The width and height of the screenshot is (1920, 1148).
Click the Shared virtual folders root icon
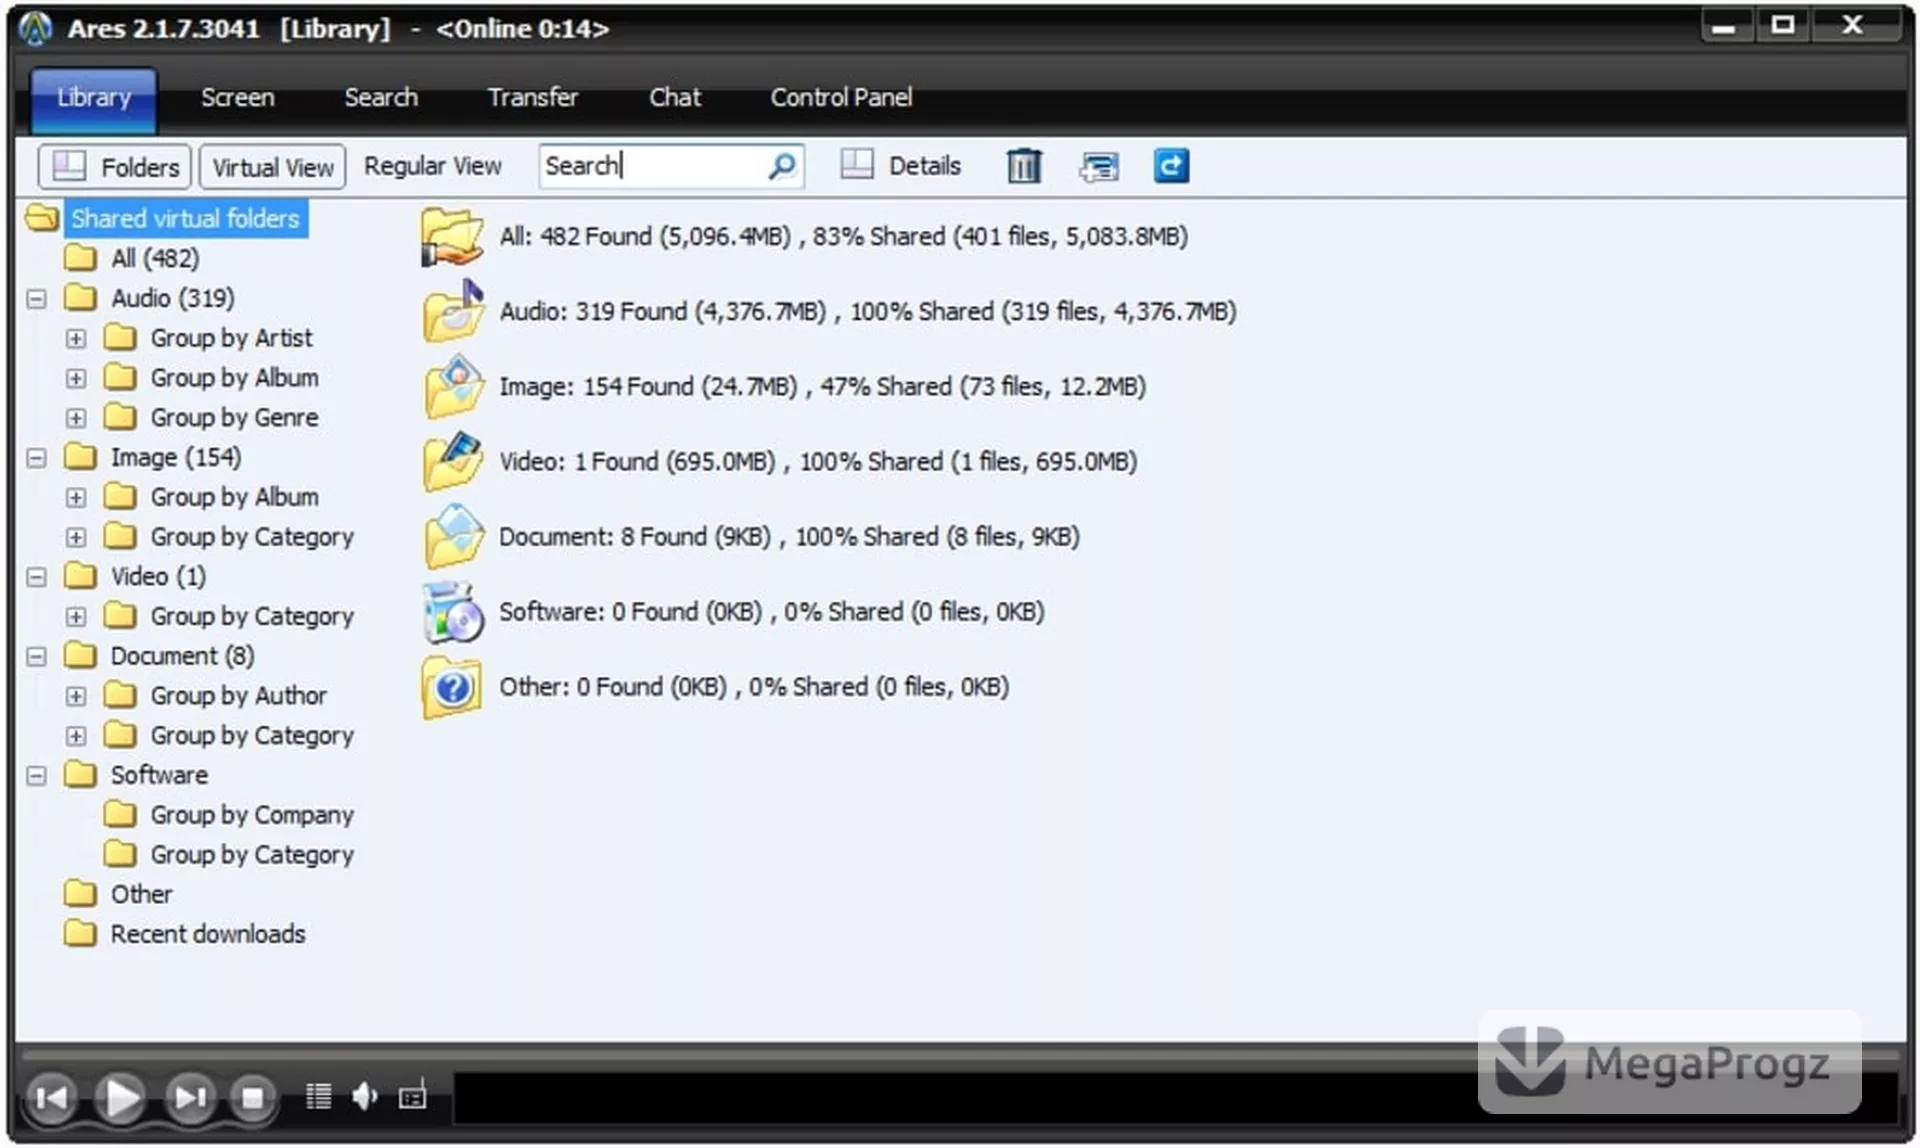42,217
